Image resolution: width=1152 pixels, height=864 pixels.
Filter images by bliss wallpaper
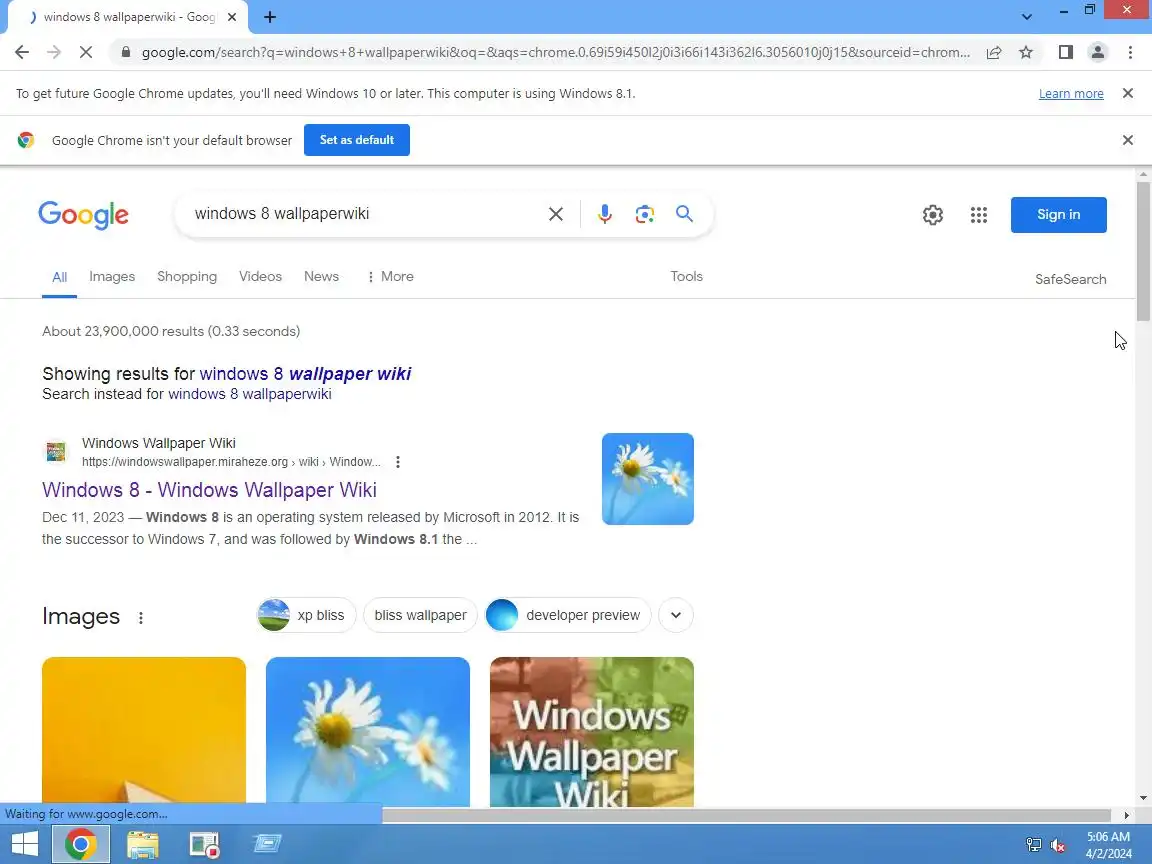(x=420, y=615)
